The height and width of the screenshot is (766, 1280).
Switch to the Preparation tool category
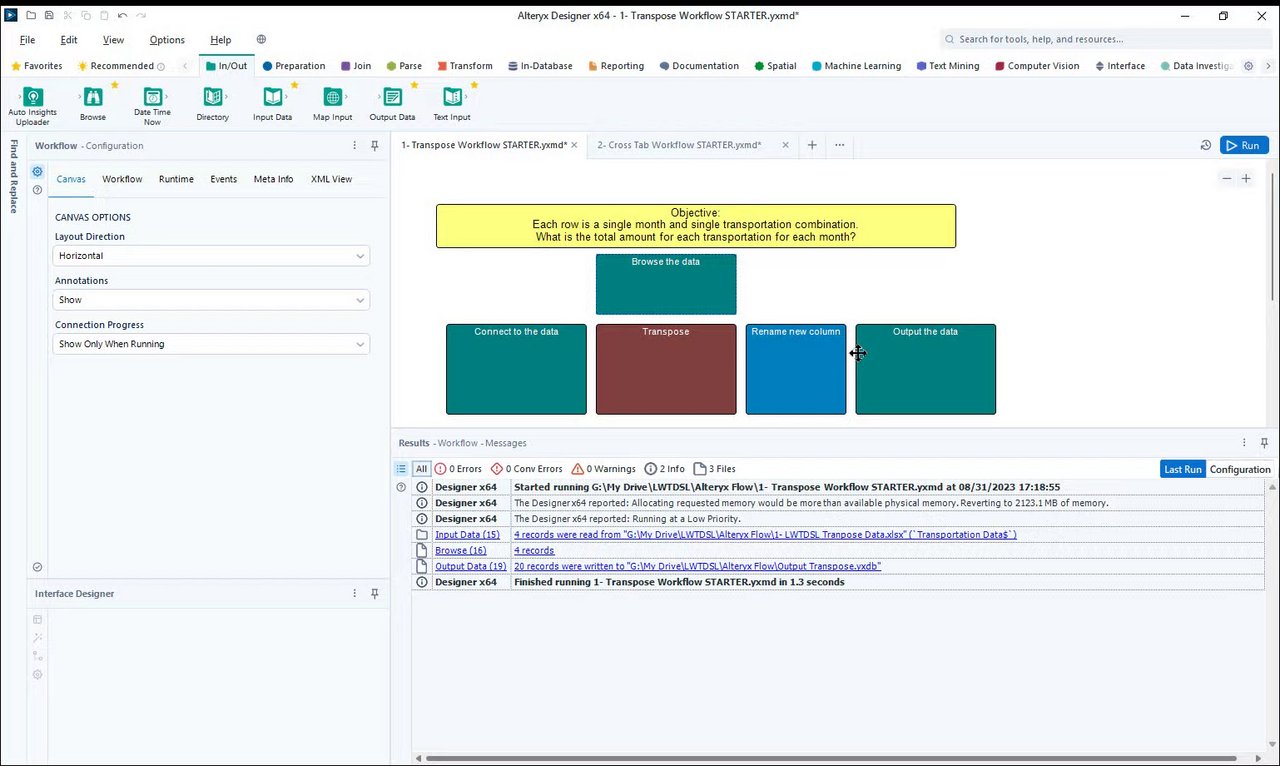click(294, 66)
